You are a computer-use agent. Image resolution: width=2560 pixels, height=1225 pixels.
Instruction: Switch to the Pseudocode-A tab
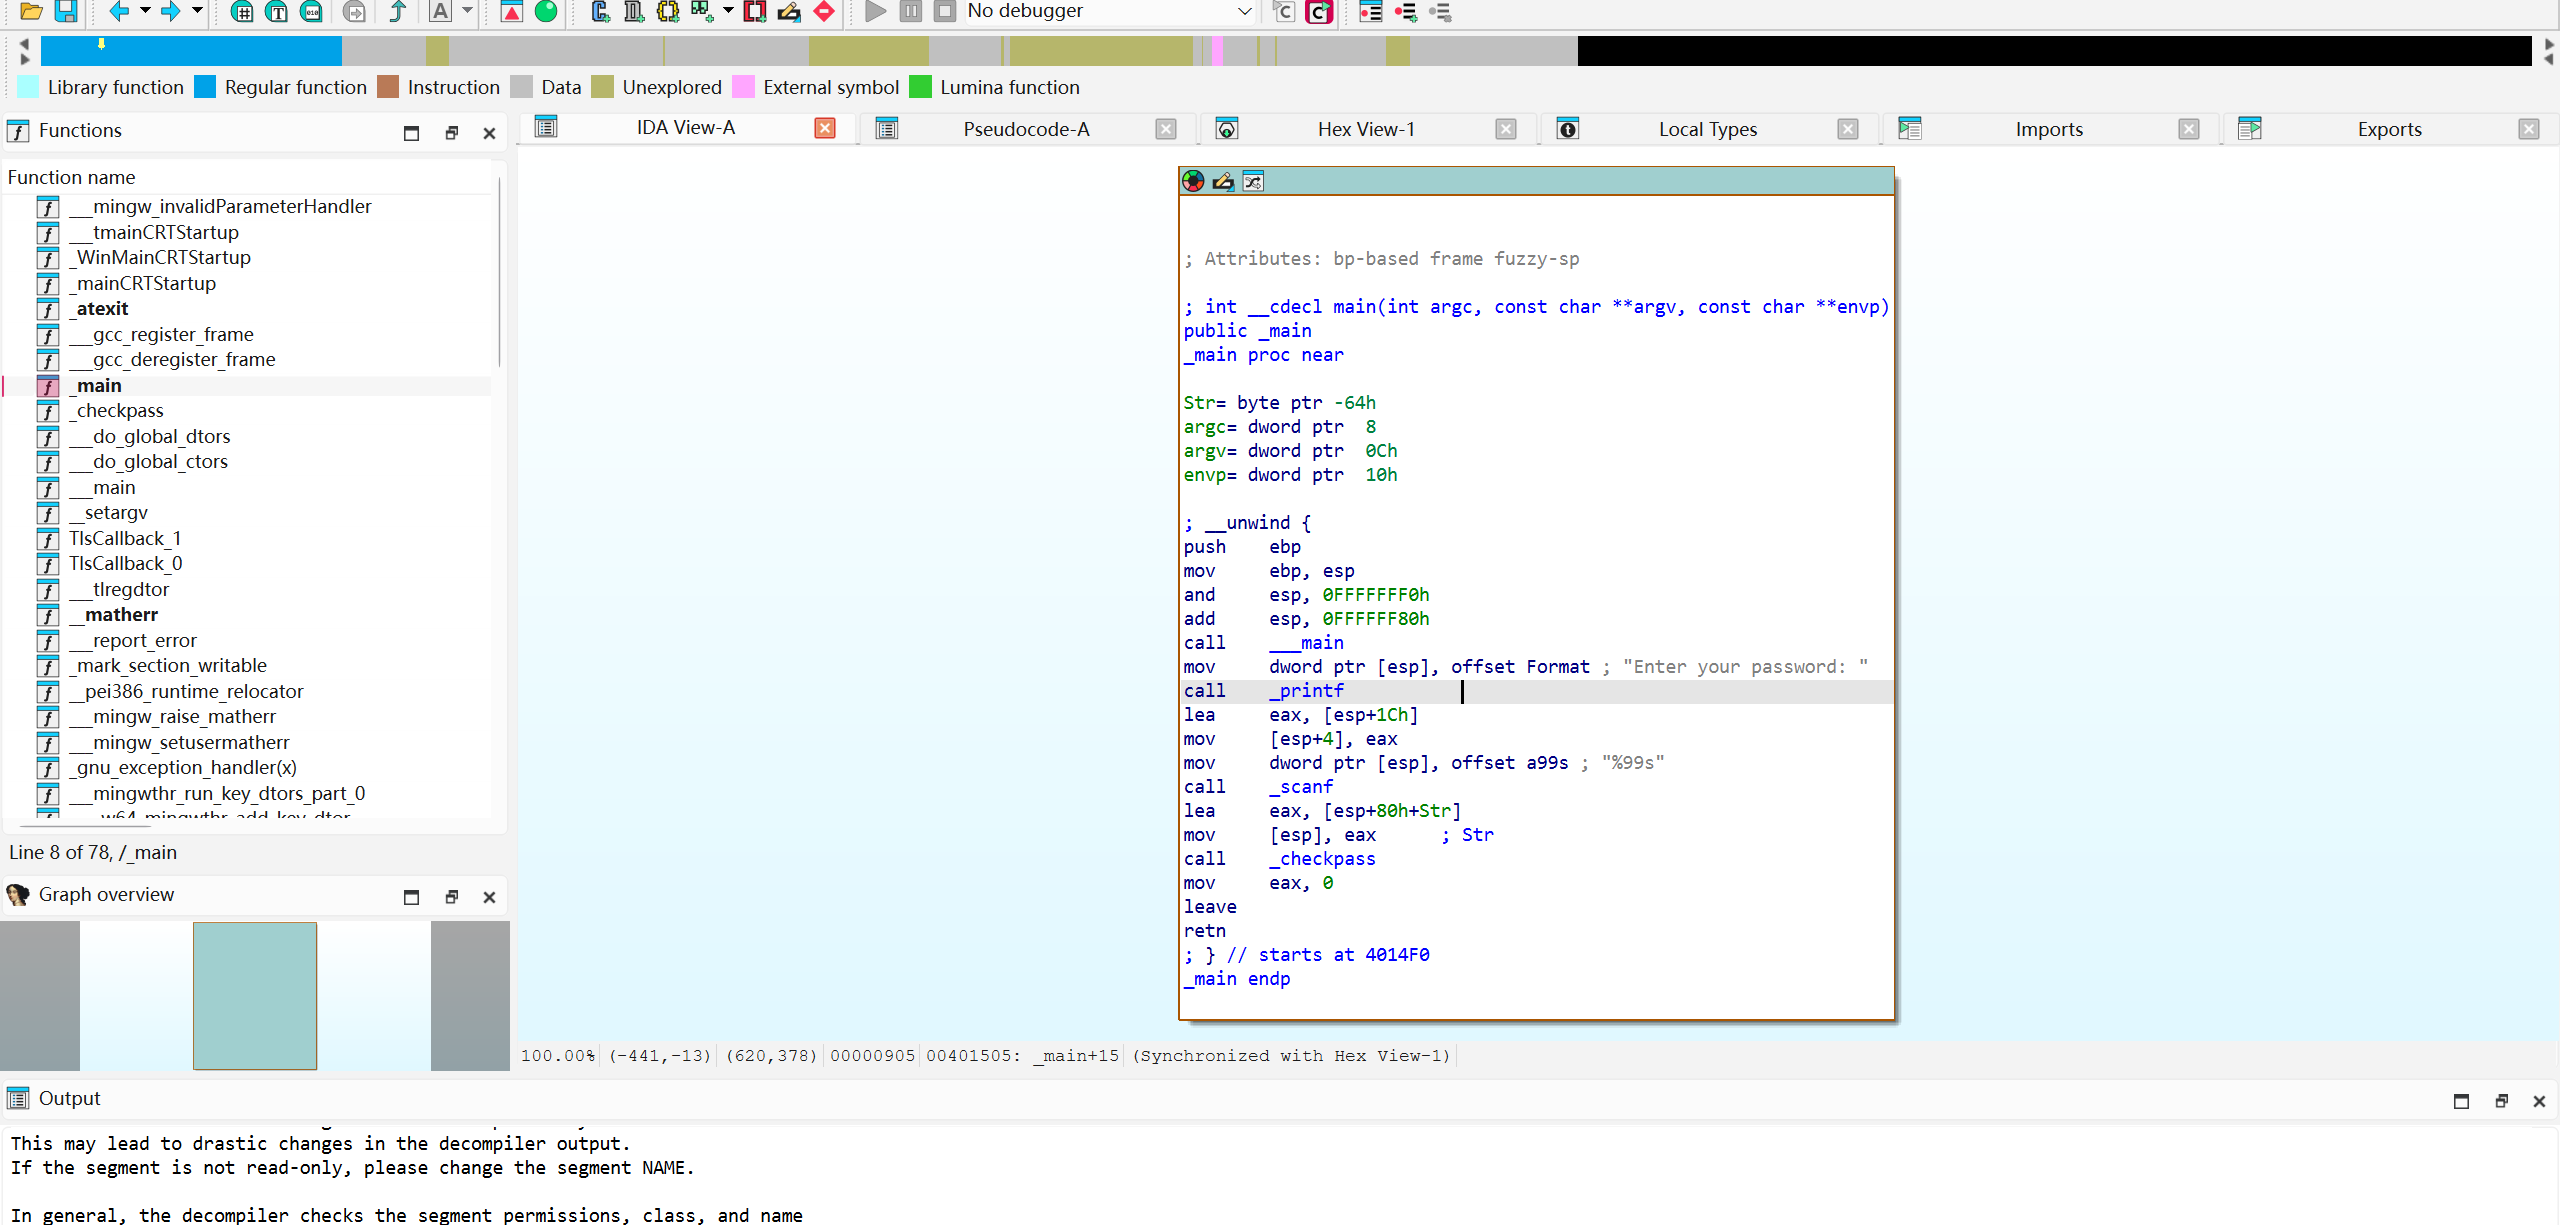(1025, 129)
